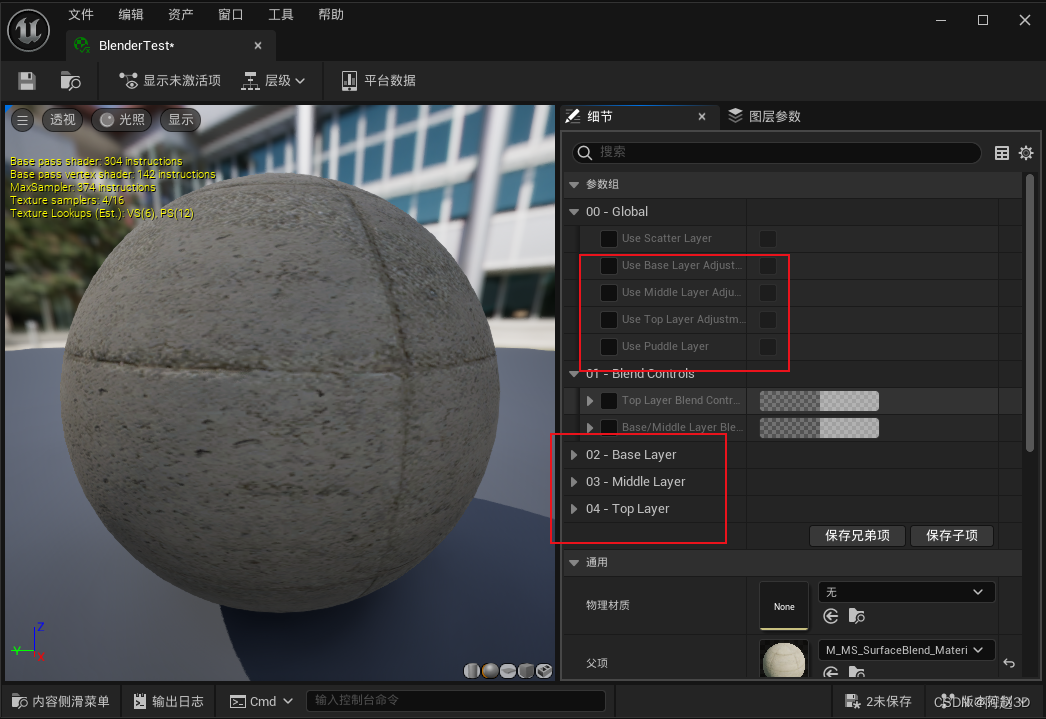Close the BlenderTest tab
1046x719 pixels.
tap(258, 45)
